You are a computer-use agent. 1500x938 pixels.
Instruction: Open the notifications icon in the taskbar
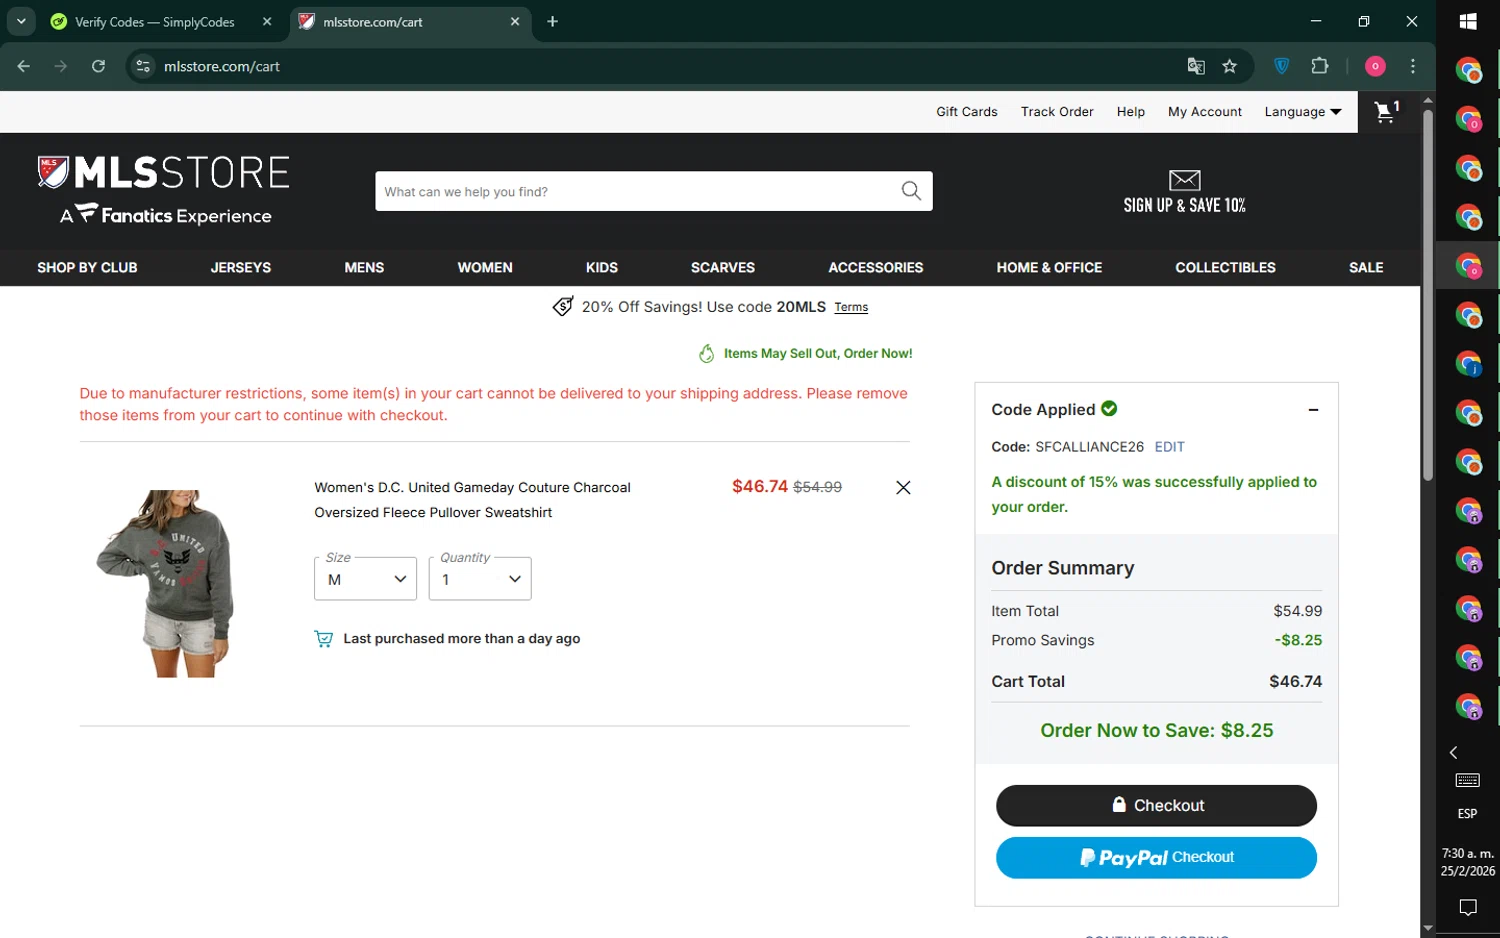pos(1468,907)
